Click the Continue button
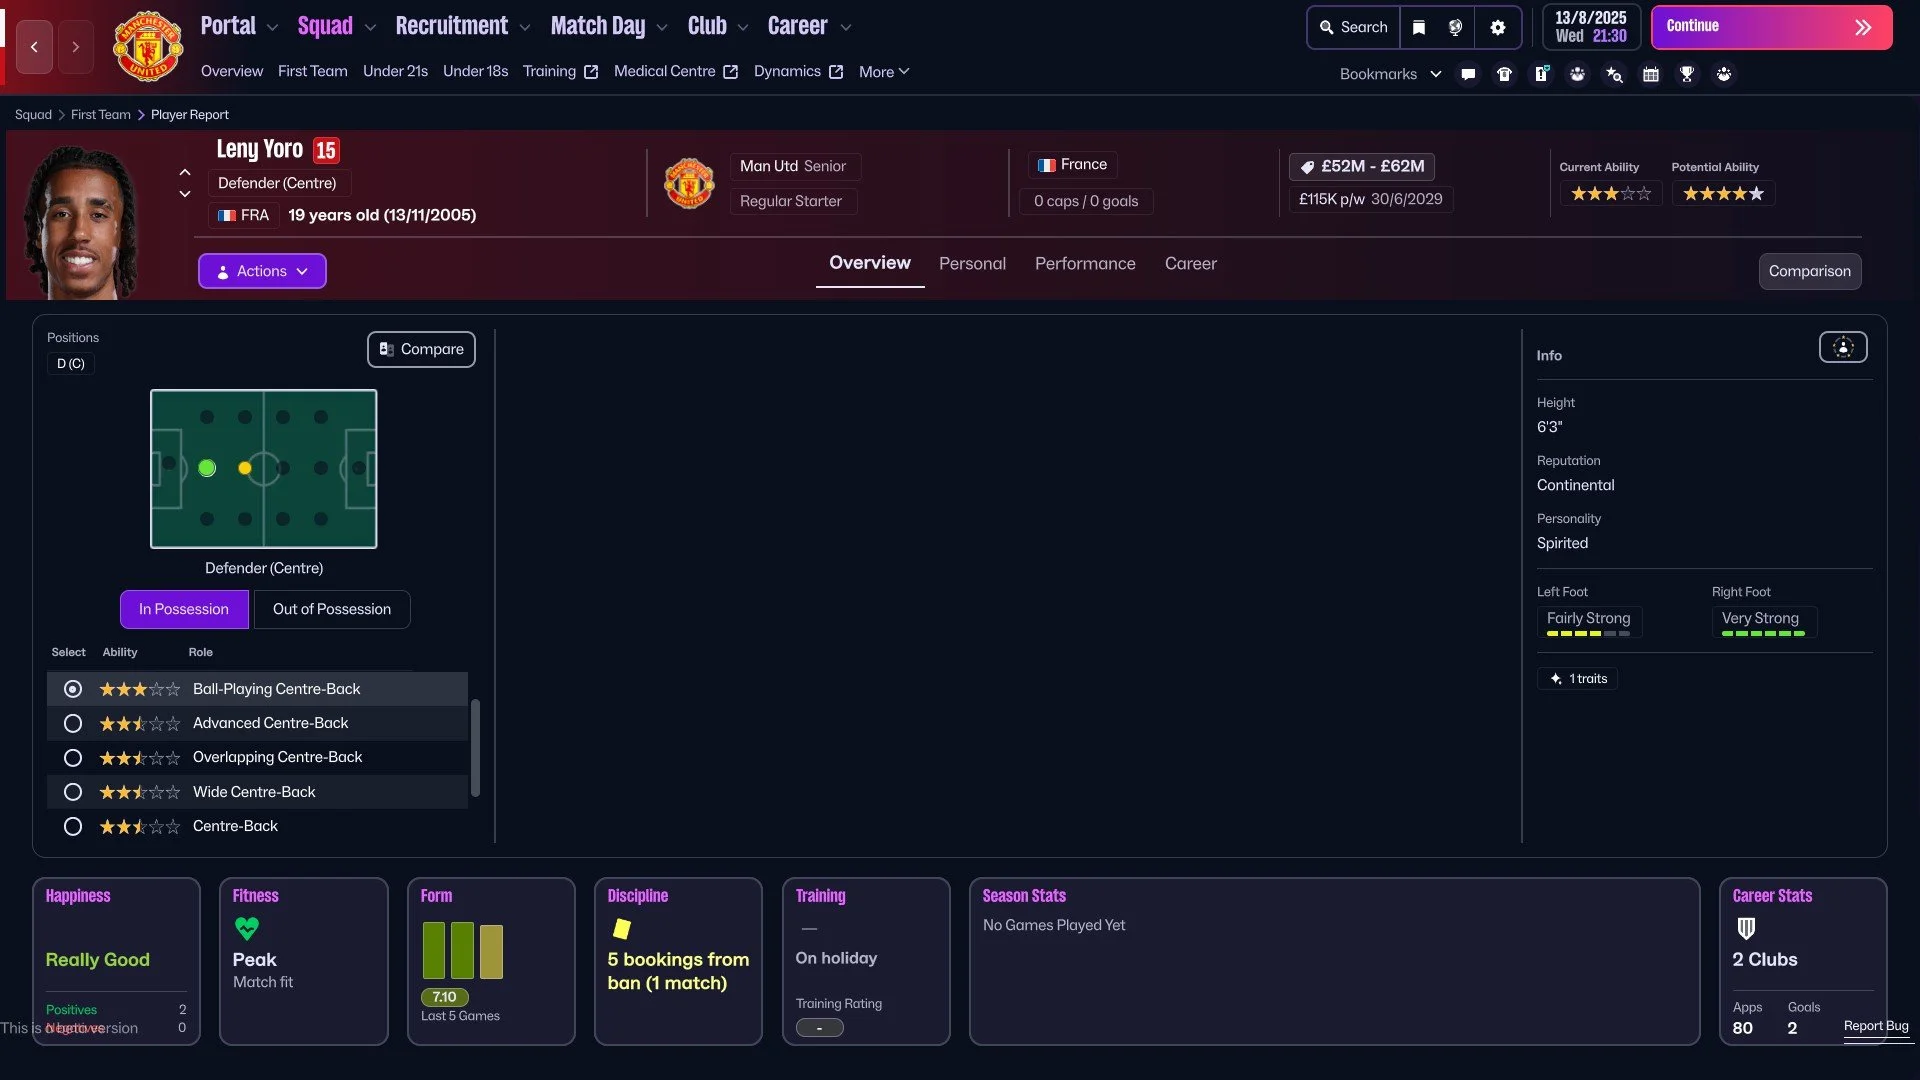 (x=1771, y=27)
